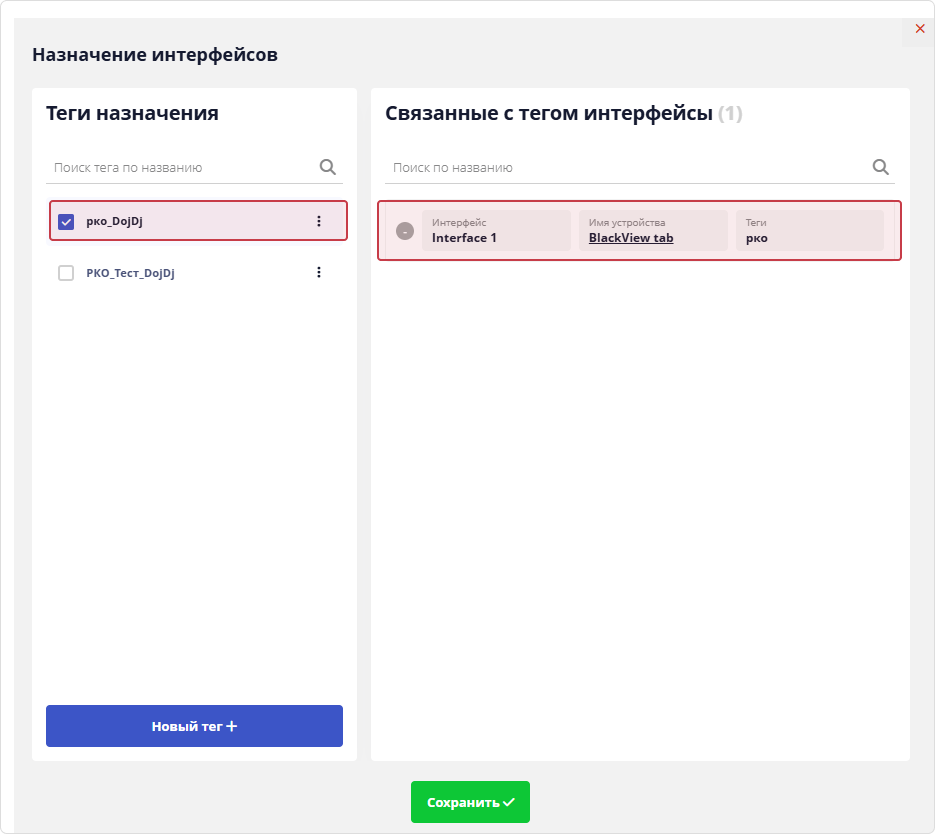Enable the РКО_Тест_DojDj checkbox
Viewport: 935px width, 834px height.
tap(66, 271)
